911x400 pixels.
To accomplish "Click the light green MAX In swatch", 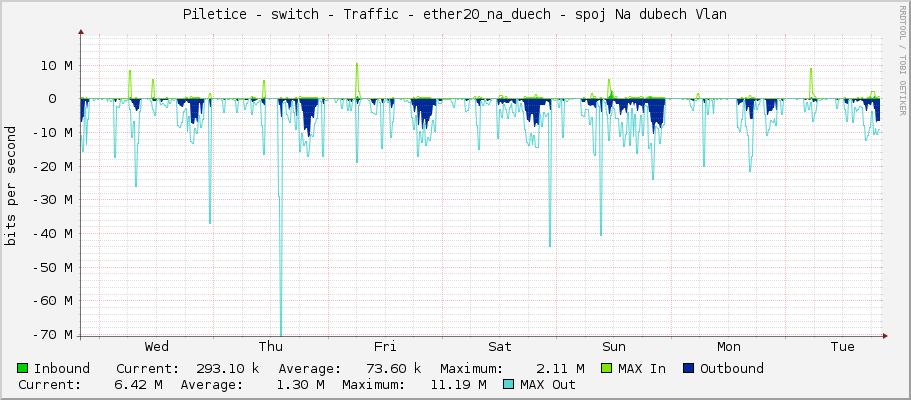I will point(607,368).
